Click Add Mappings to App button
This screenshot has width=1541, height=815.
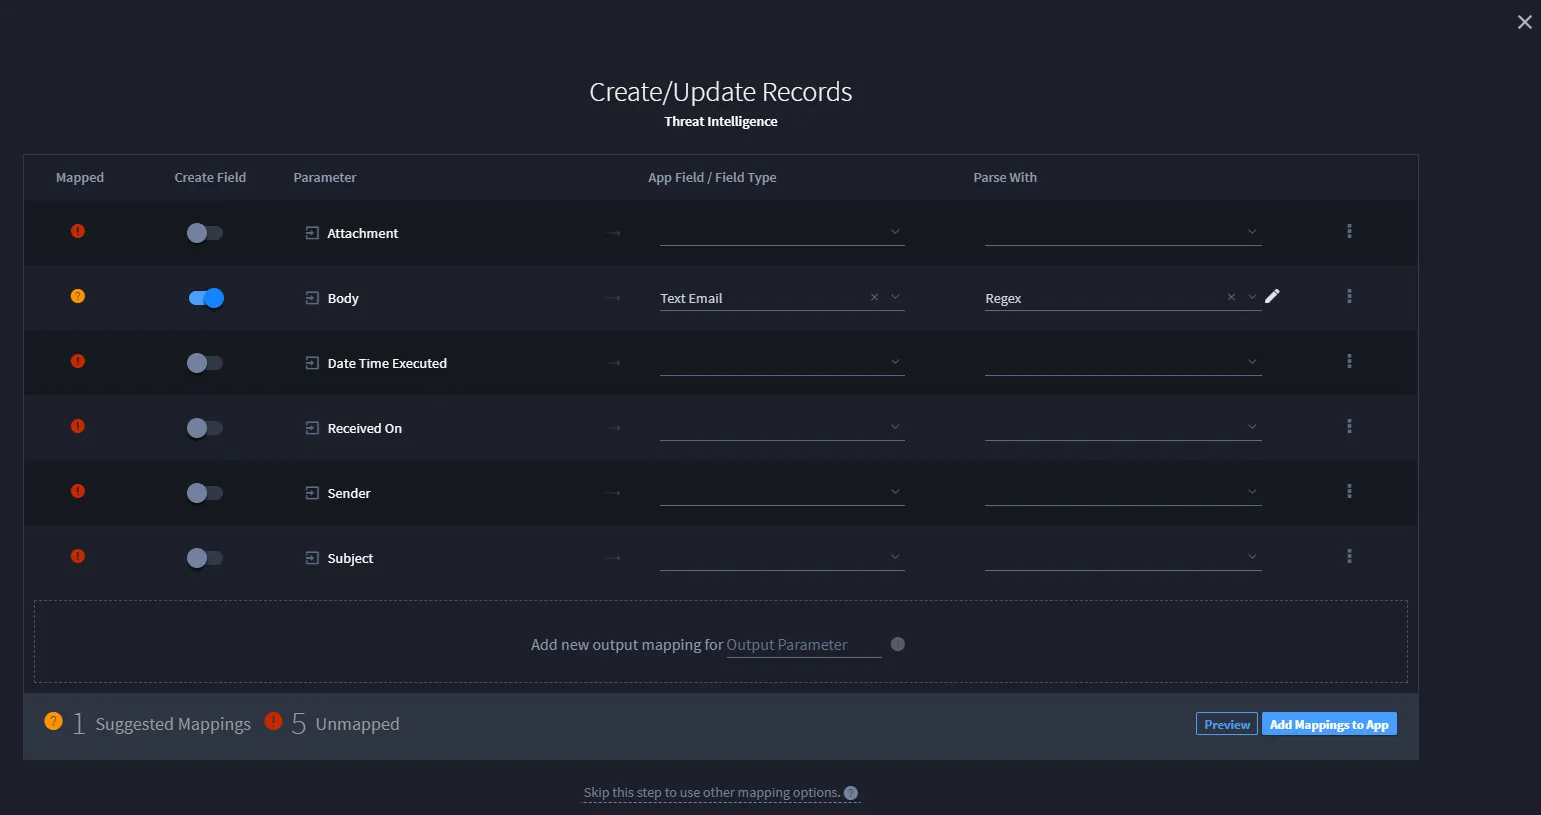tap(1329, 724)
